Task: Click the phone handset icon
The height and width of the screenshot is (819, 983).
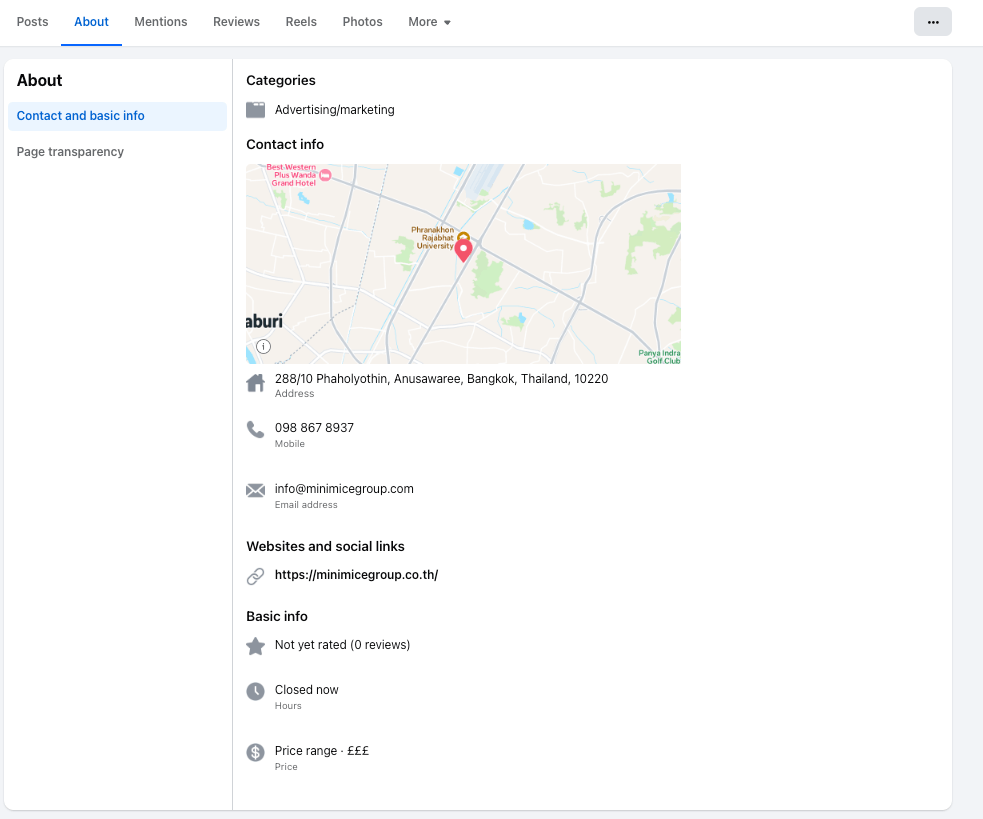Action: click(x=256, y=430)
